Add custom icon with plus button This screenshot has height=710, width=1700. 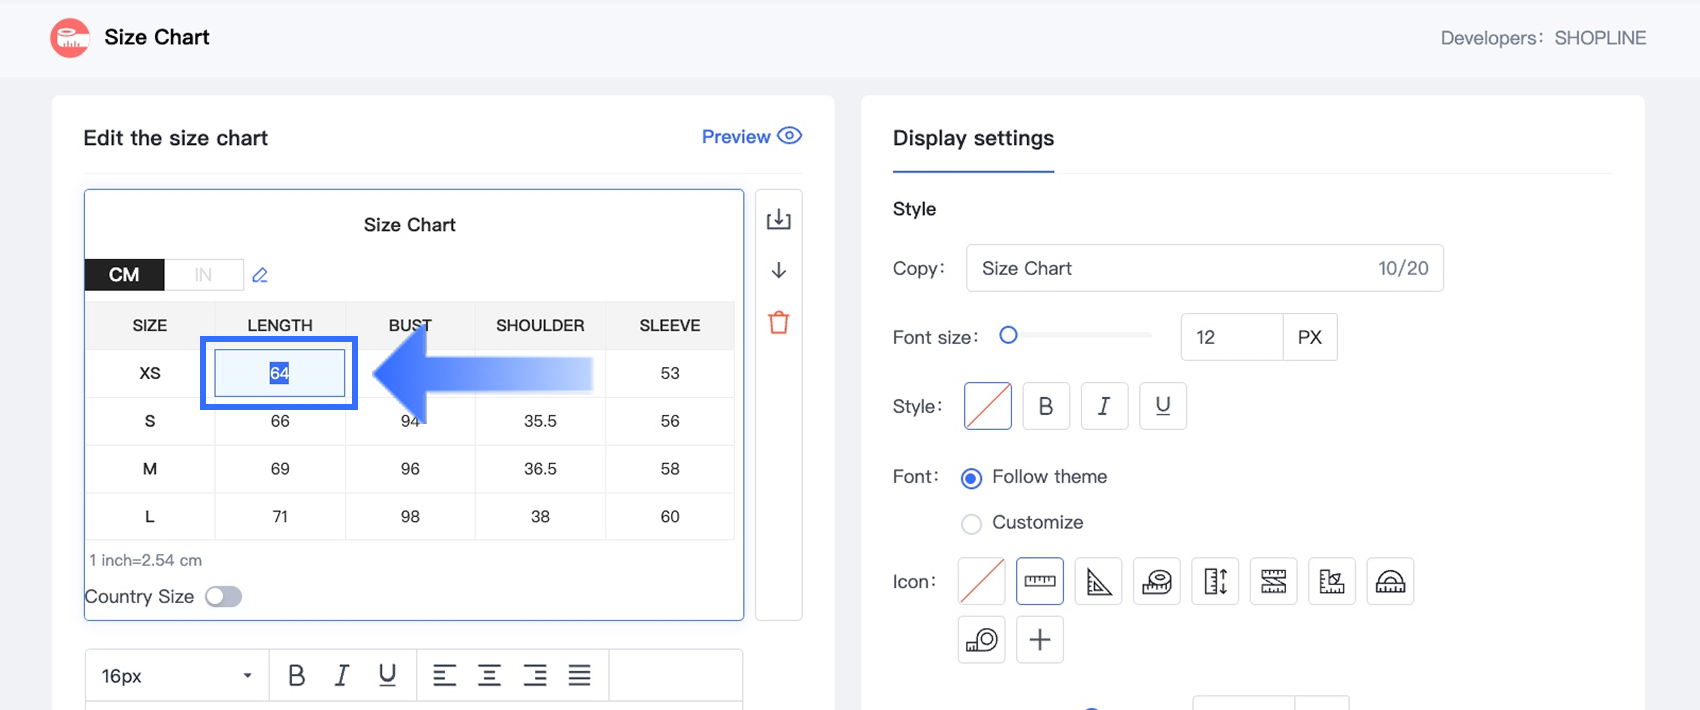pos(1039,640)
